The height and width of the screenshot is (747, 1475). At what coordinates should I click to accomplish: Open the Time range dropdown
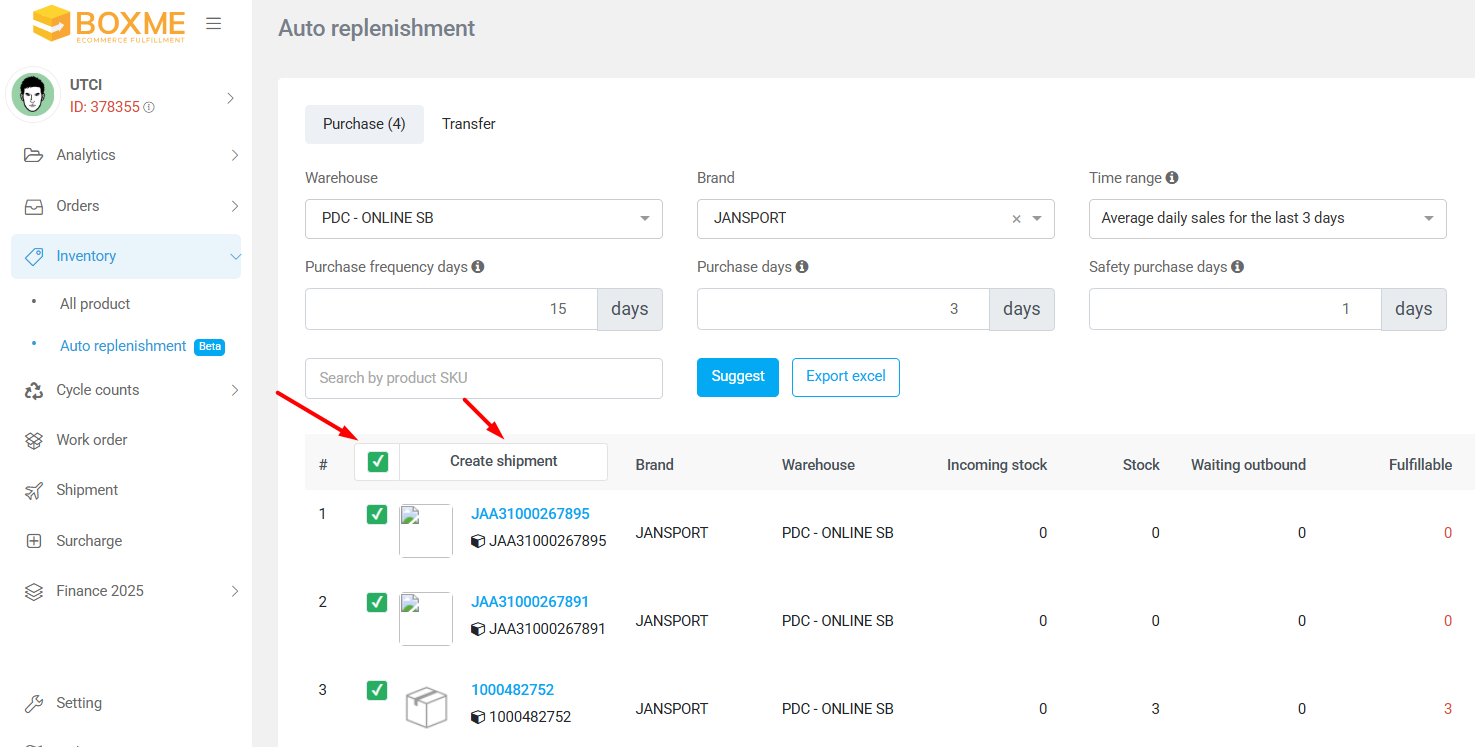coord(1267,219)
